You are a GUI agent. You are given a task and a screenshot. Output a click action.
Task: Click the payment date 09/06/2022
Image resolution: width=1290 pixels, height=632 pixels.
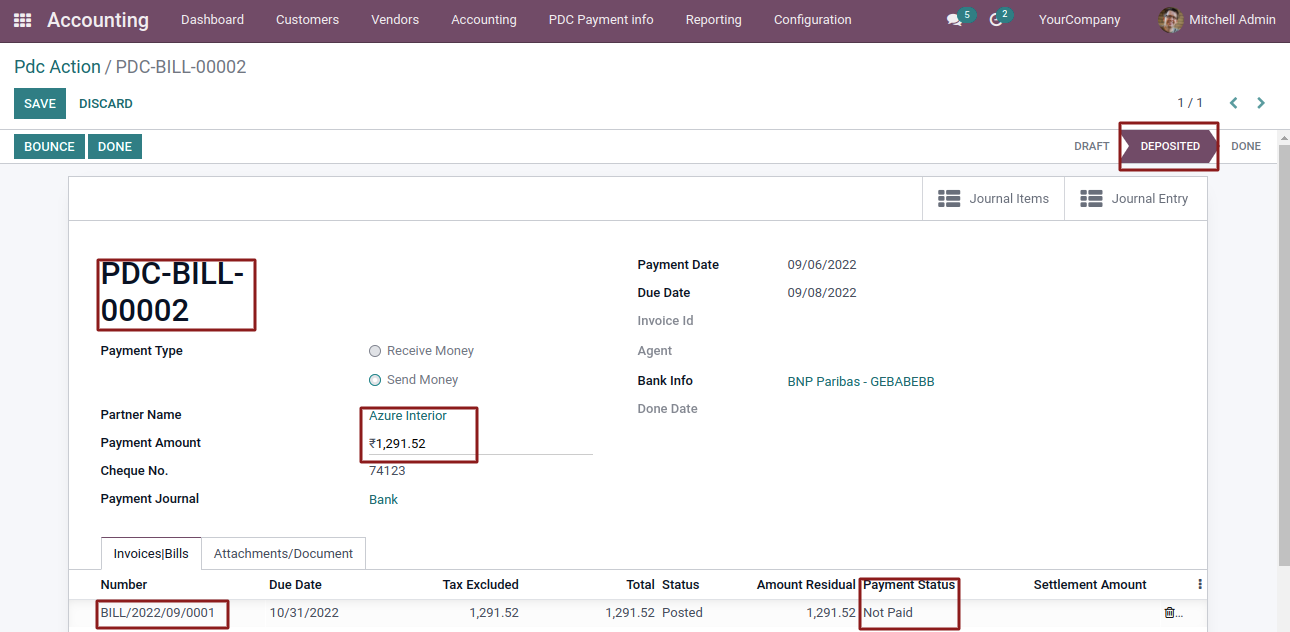(x=822, y=265)
